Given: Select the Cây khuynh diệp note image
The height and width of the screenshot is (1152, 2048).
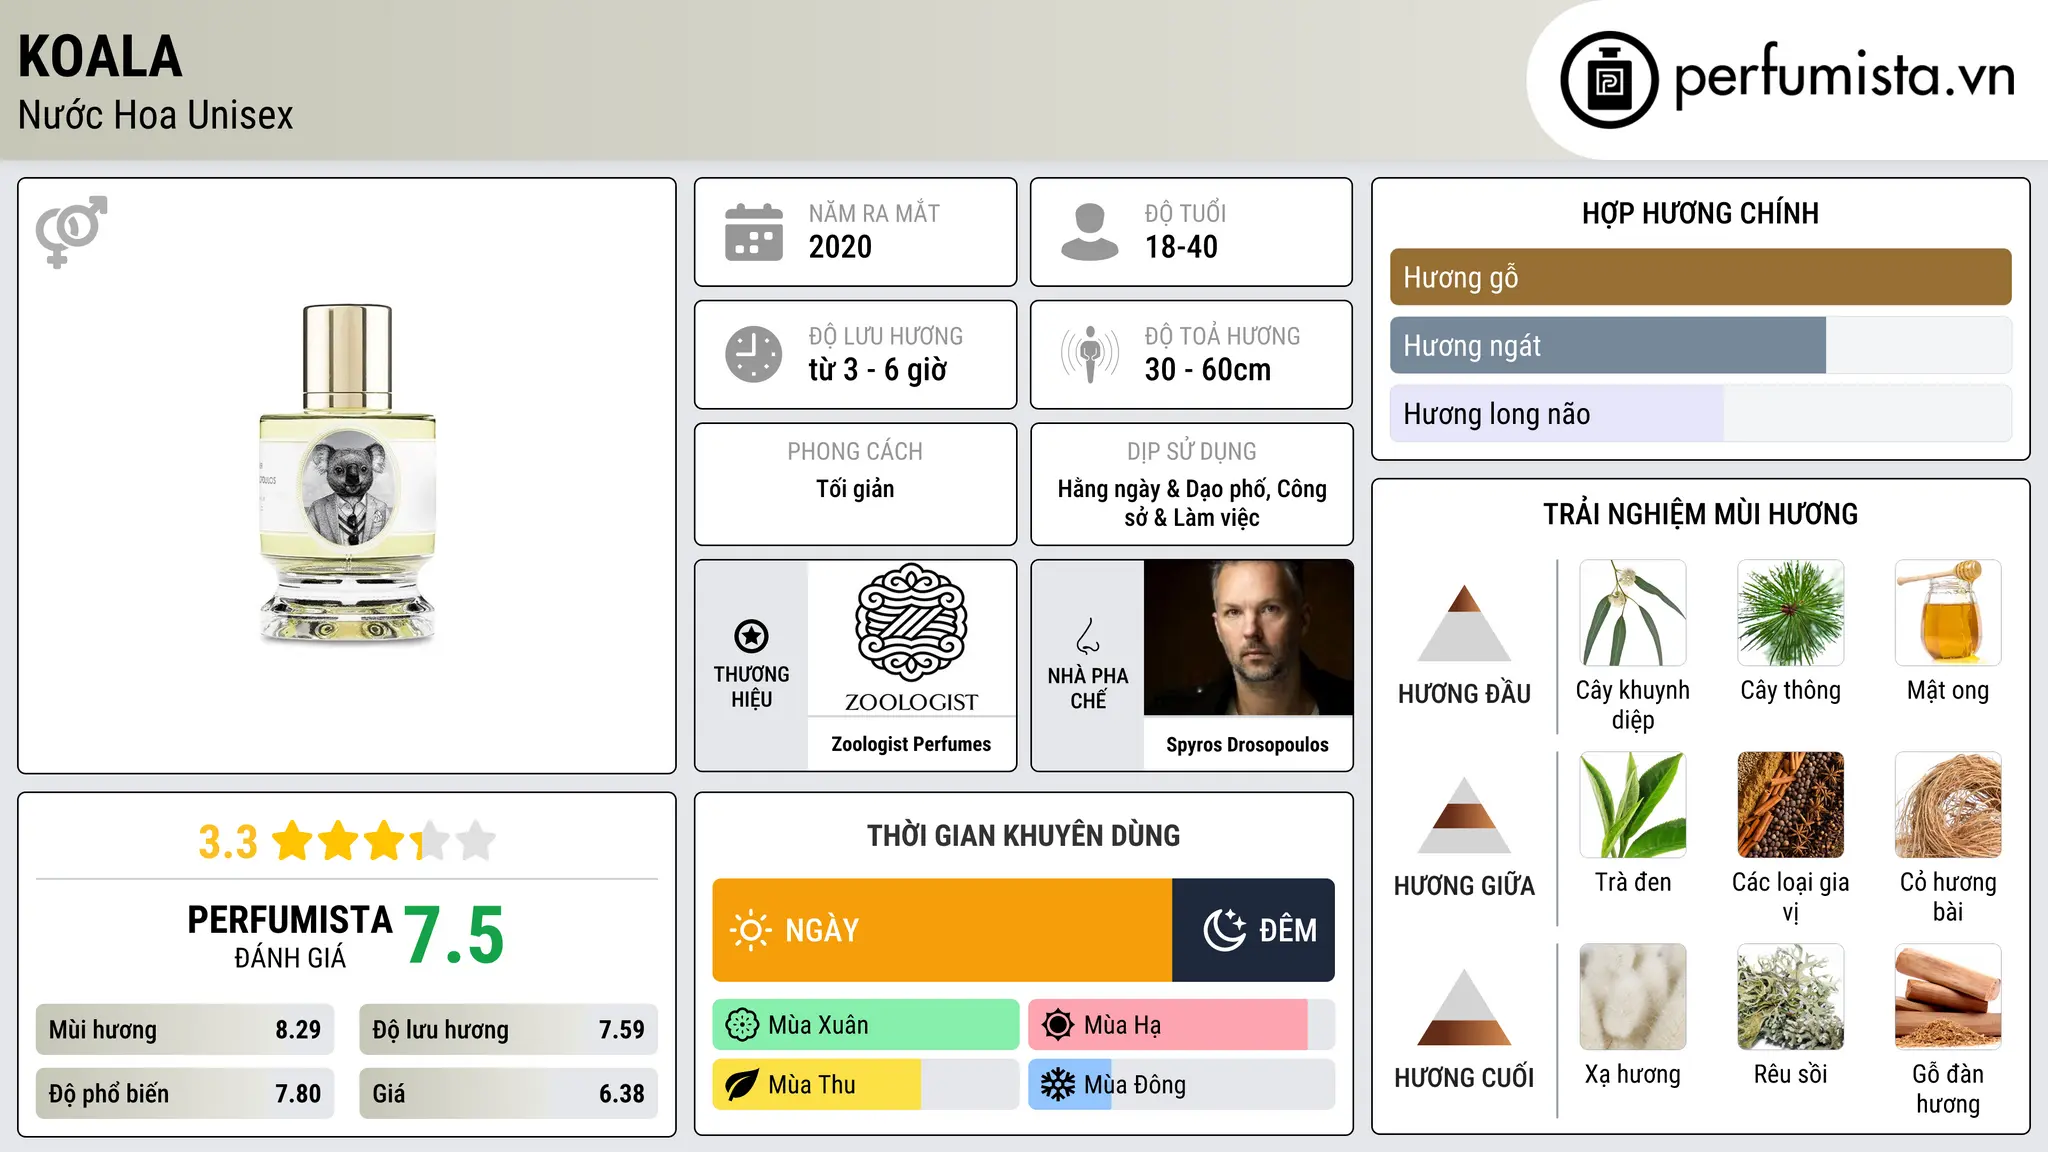Looking at the screenshot, I should click(1633, 613).
